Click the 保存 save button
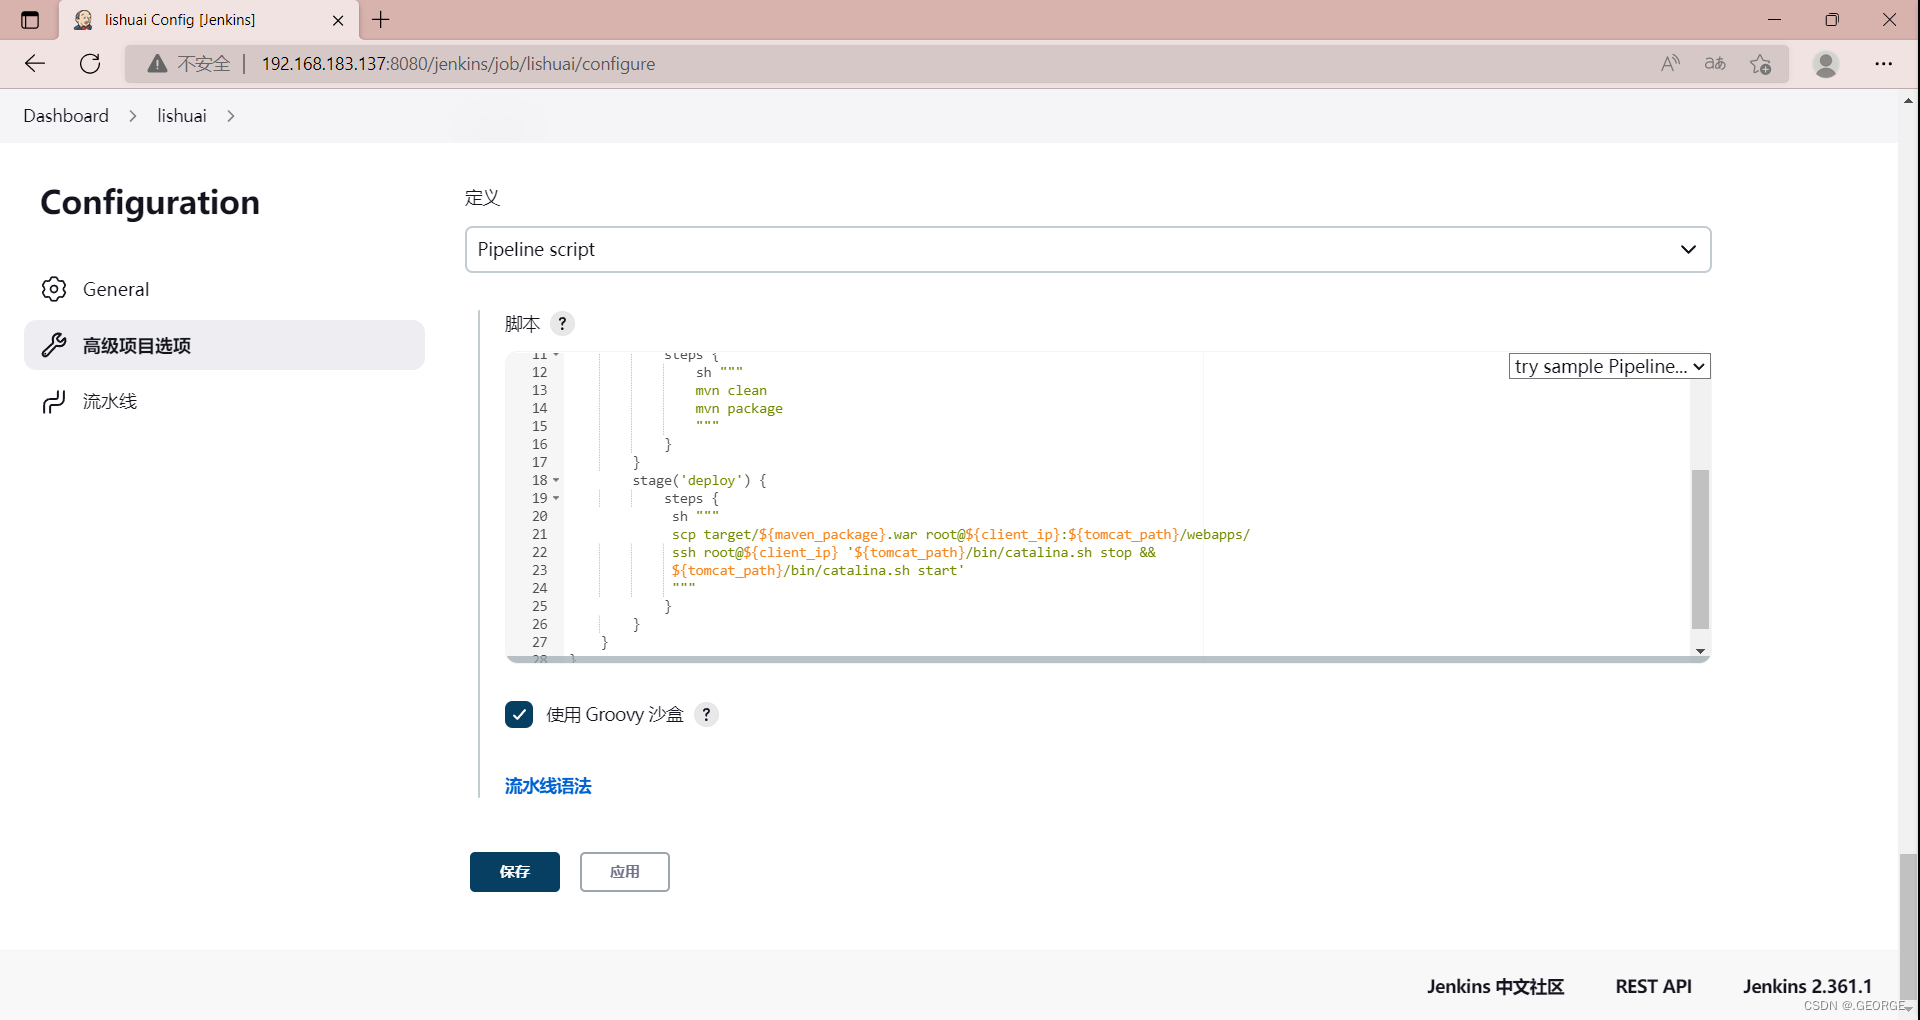 [x=515, y=872]
